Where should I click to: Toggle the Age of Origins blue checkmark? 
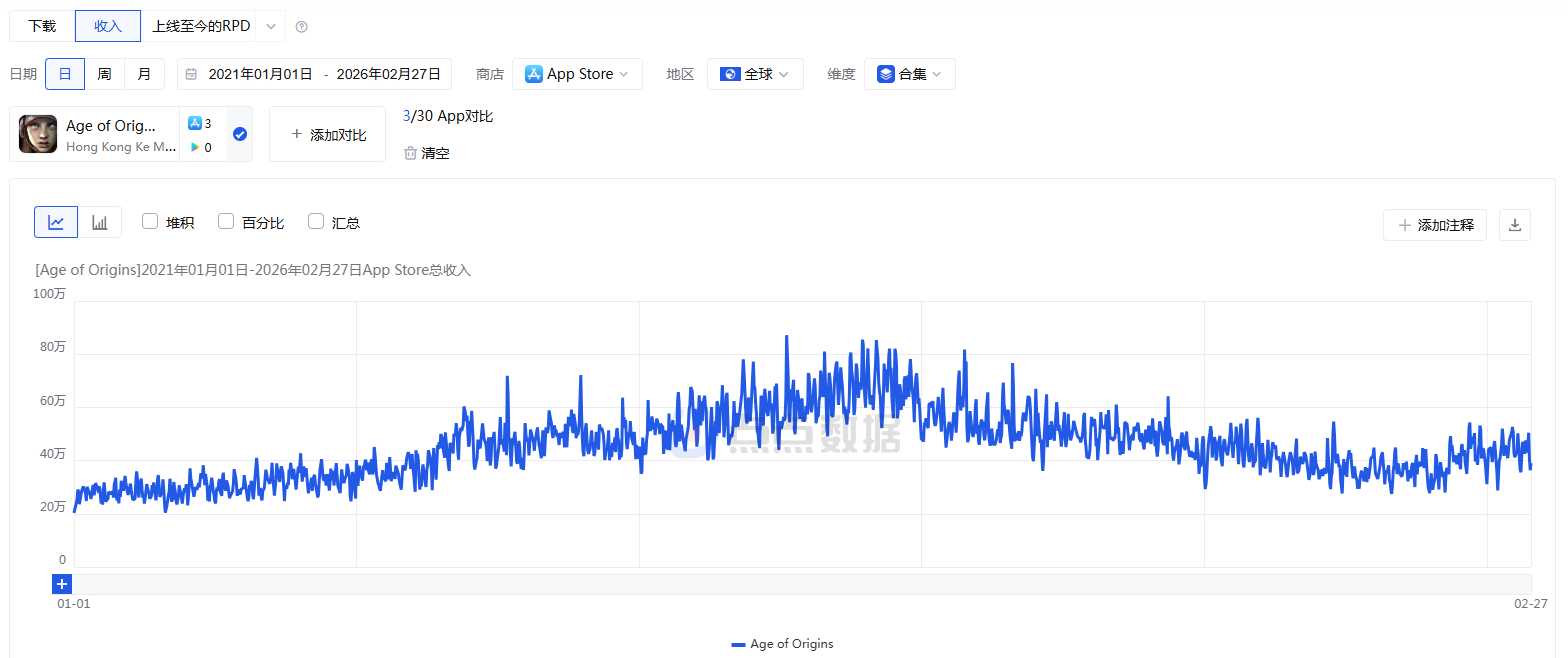pyautogui.click(x=240, y=134)
